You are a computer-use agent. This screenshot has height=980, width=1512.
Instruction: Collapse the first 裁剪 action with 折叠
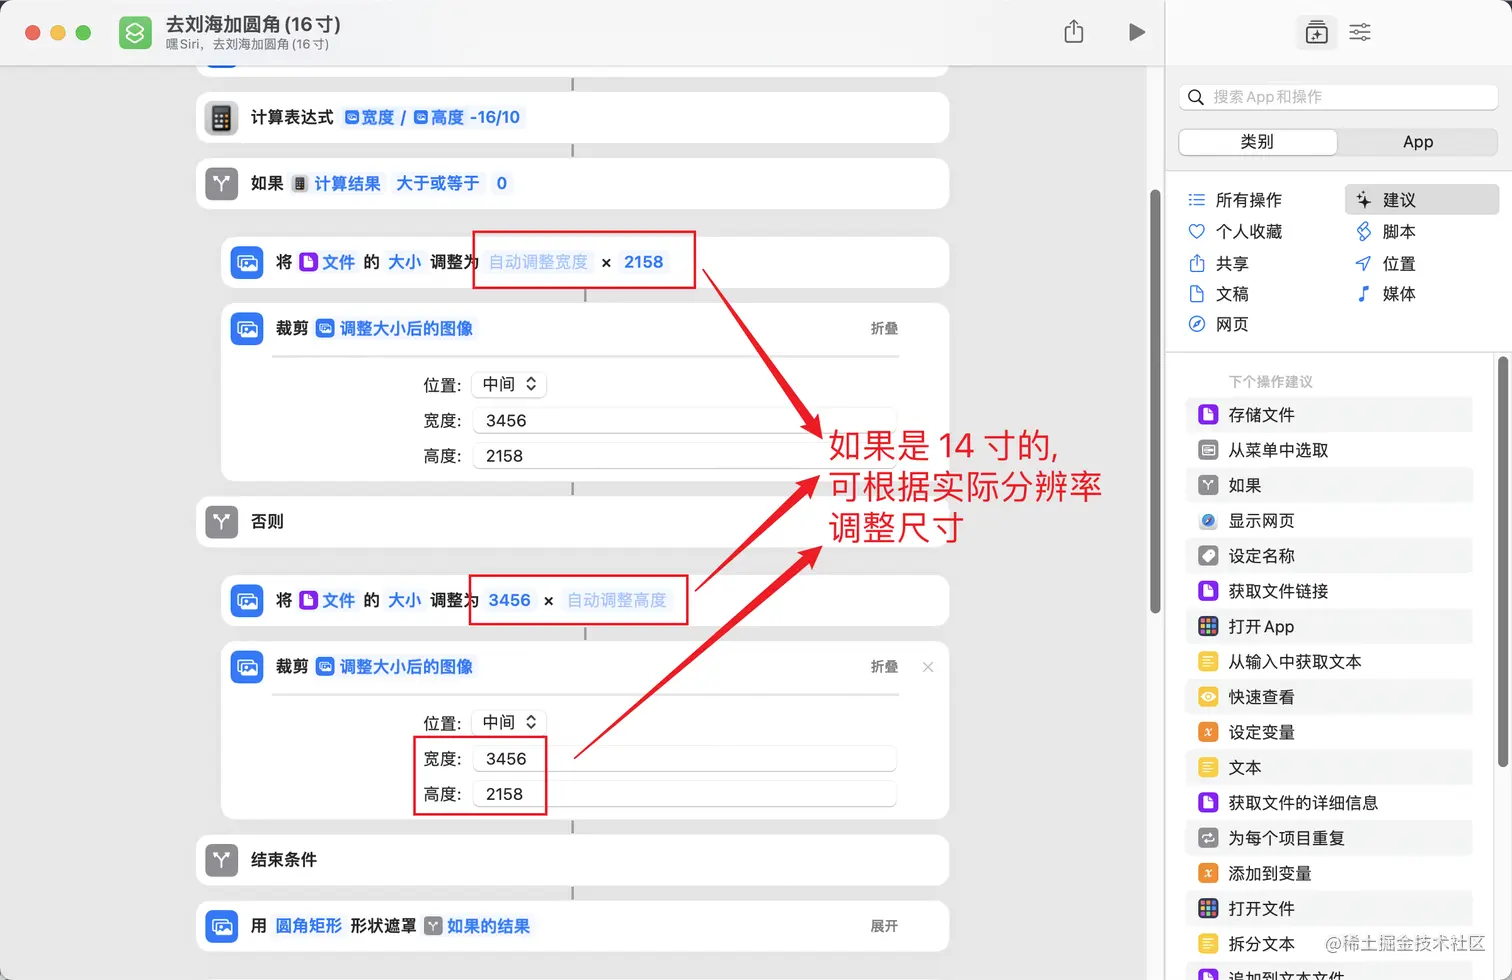tap(884, 328)
